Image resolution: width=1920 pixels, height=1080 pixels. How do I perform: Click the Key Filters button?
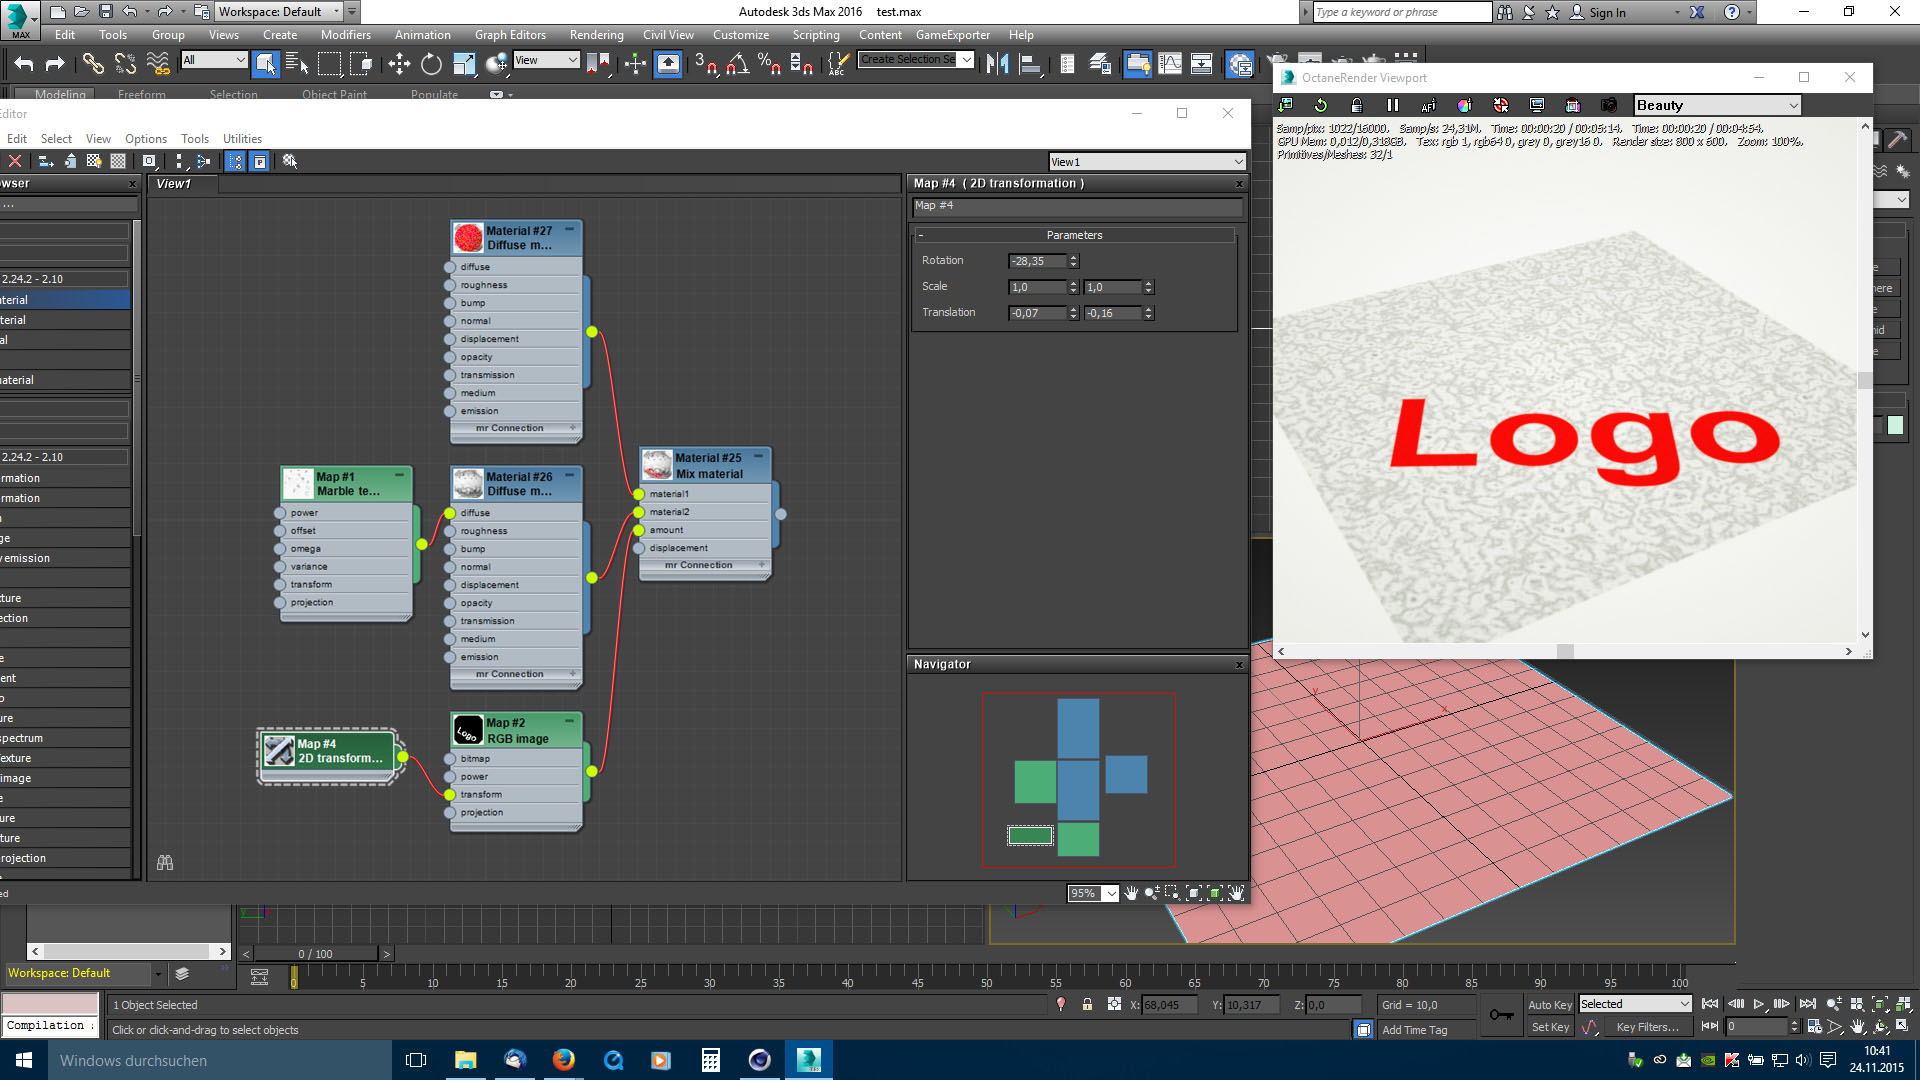click(1646, 1027)
